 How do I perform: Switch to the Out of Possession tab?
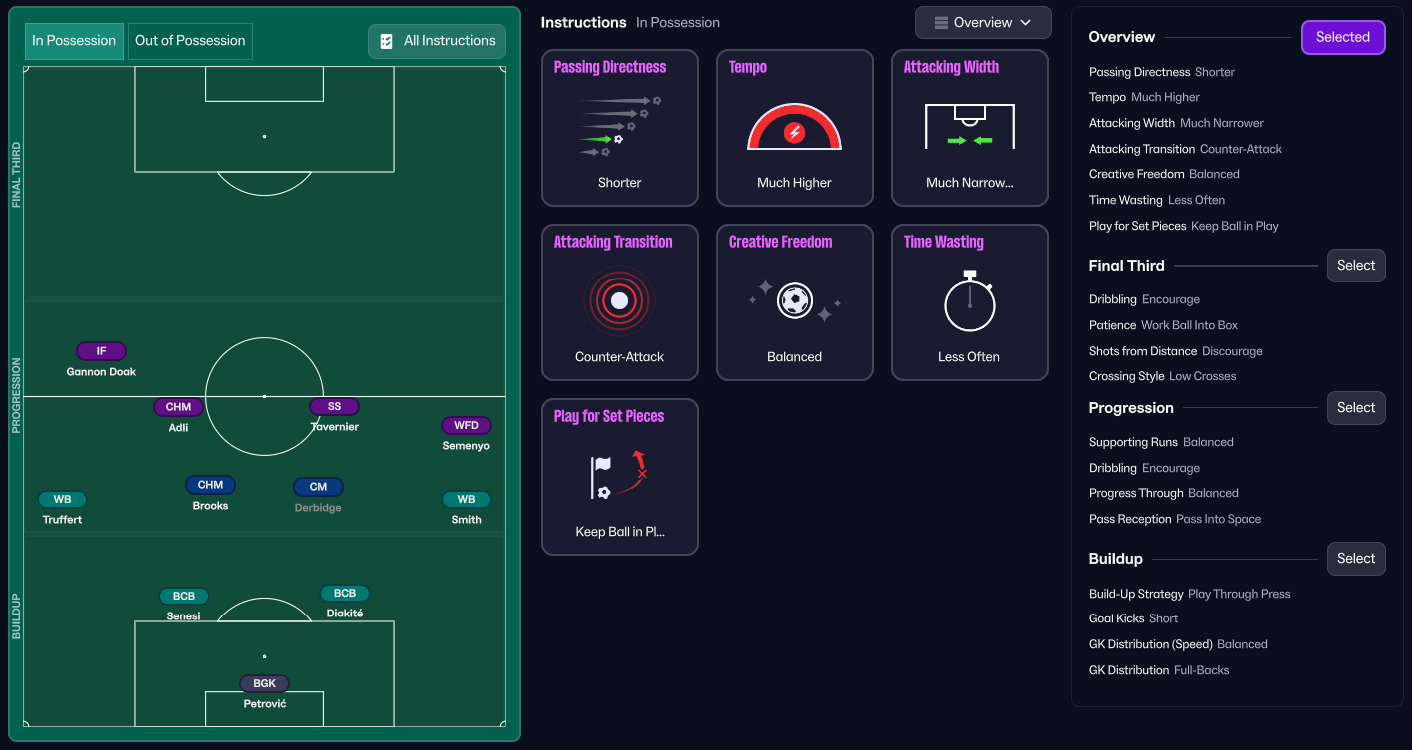coord(190,41)
